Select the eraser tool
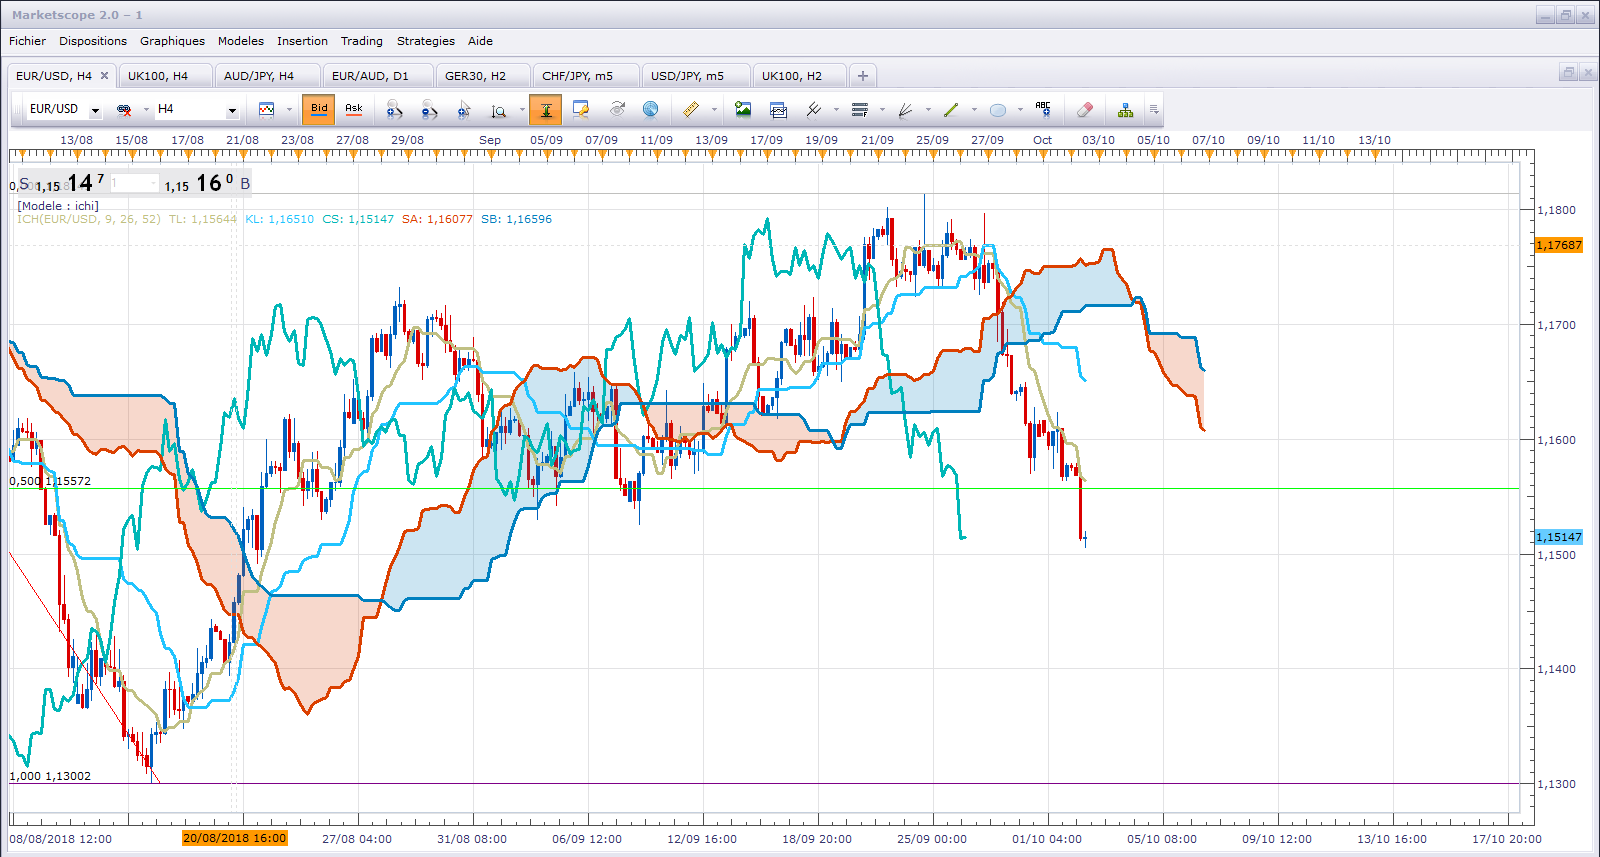The height and width of the screenshot is (857, 1600). pos(1085,110)
